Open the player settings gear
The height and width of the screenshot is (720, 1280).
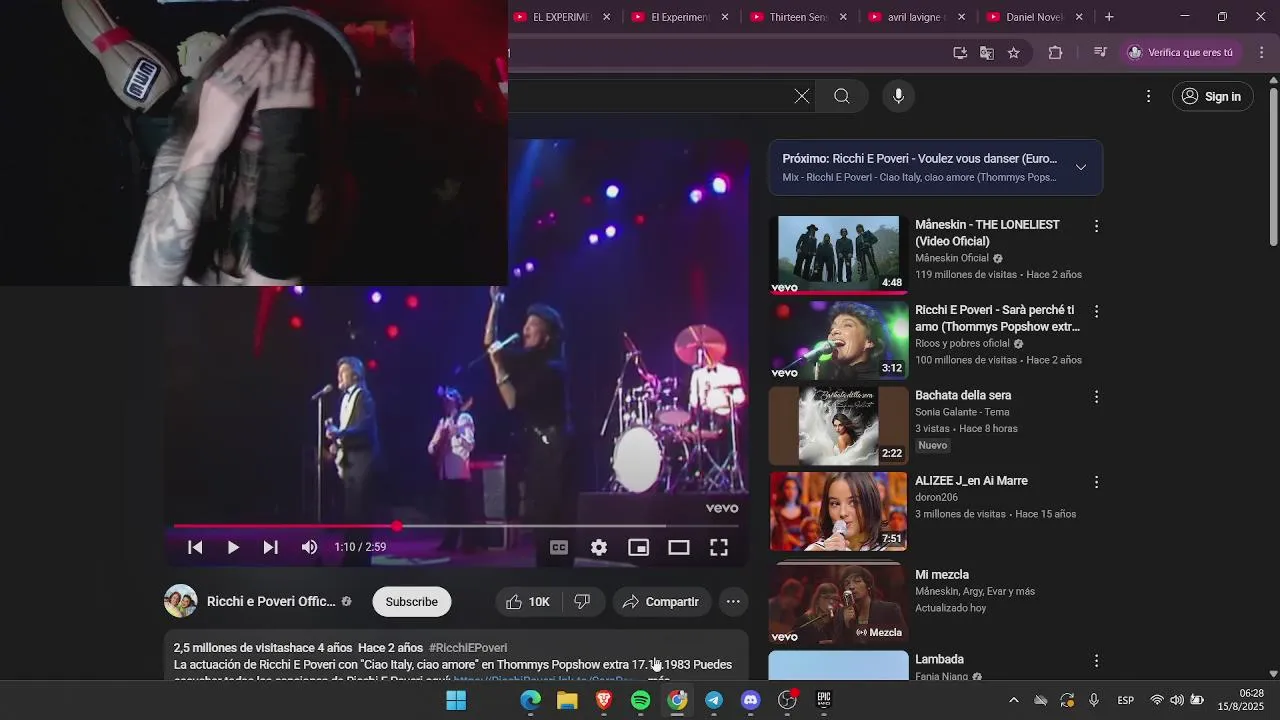(599, 547)
